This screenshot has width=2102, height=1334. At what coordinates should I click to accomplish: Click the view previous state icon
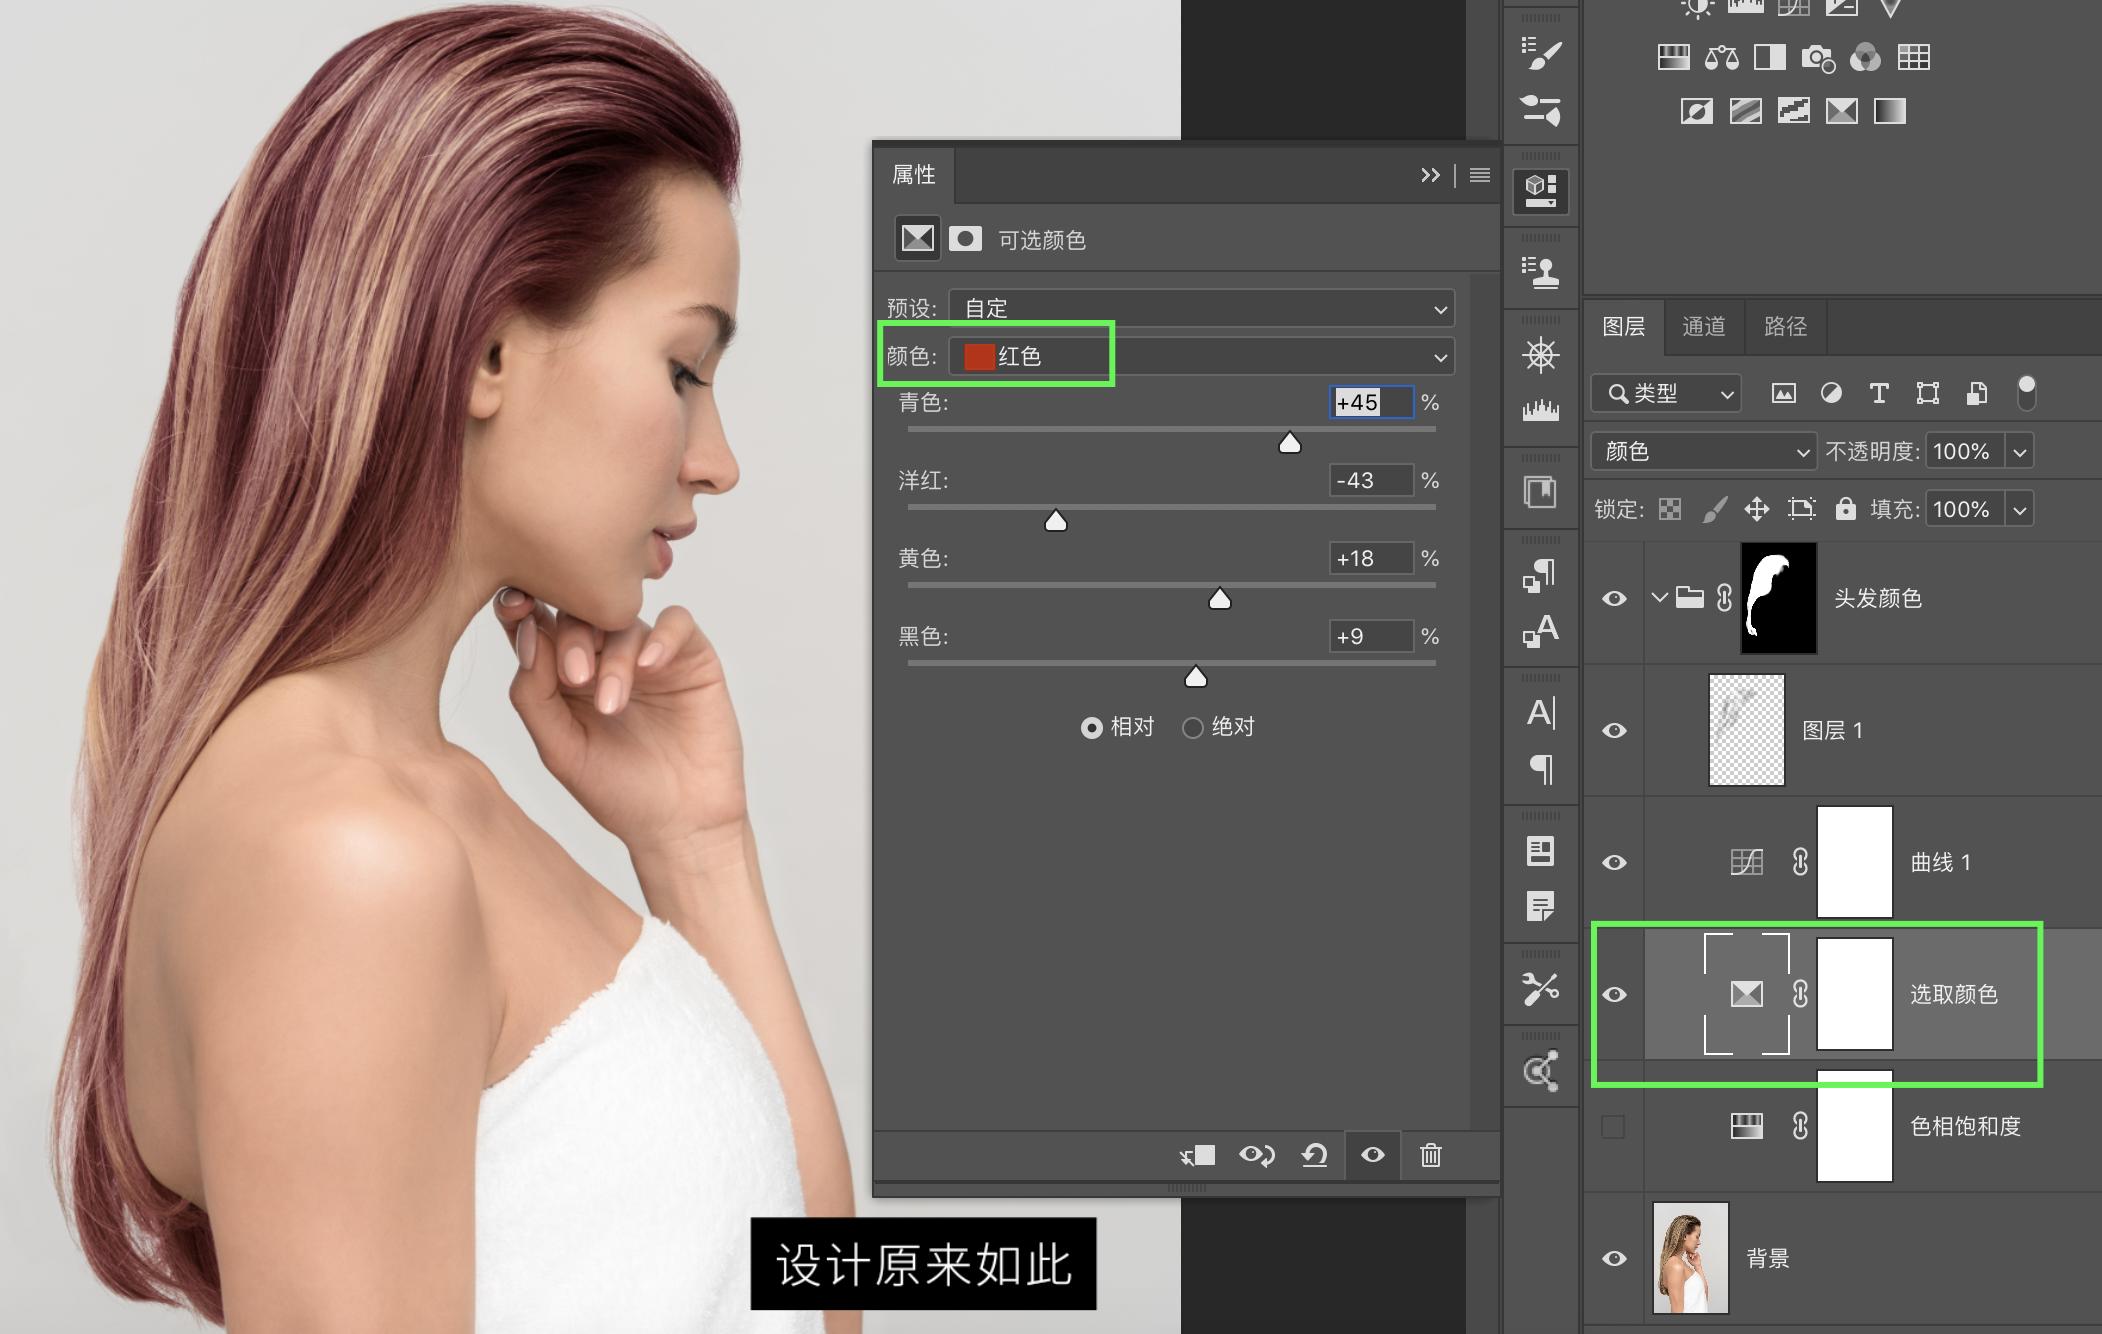point(1256,1155)
